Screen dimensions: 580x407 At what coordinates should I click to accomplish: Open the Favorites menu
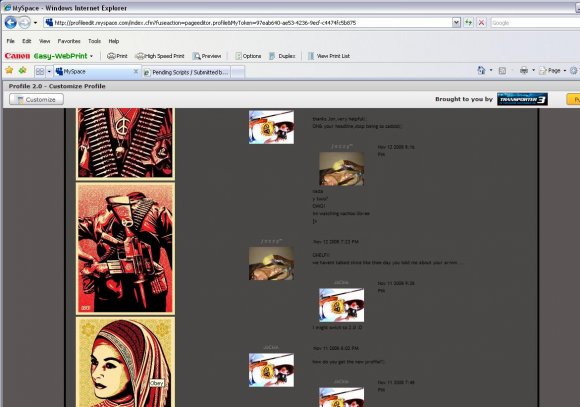tap(69, 41)
